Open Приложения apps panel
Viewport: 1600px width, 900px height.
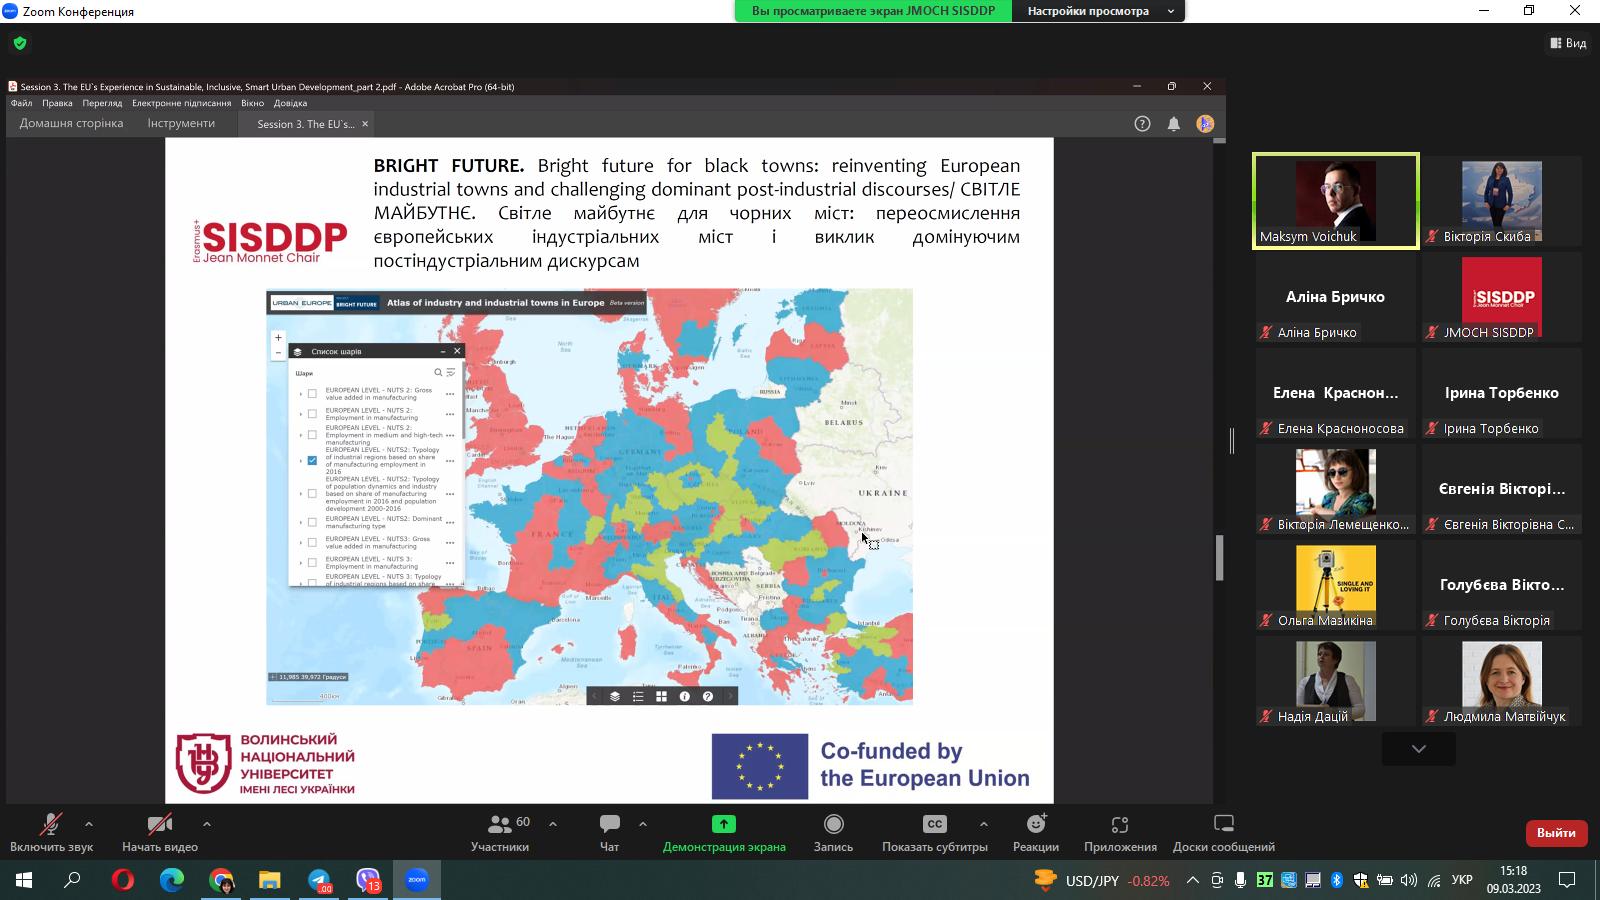point(1119,832)
